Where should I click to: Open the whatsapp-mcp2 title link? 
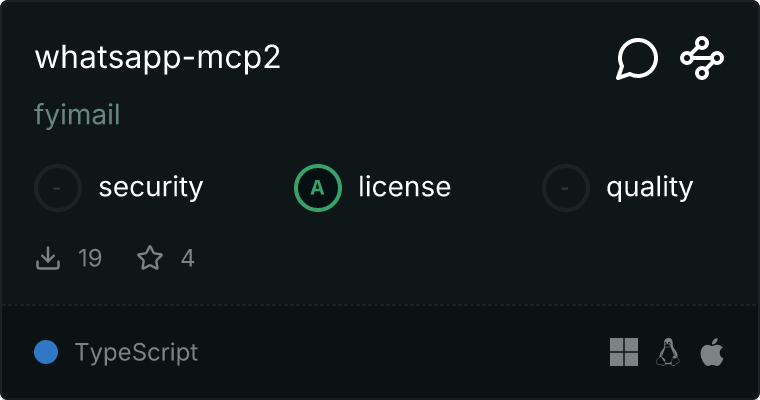pyautogui.click(x=158, y=58)
